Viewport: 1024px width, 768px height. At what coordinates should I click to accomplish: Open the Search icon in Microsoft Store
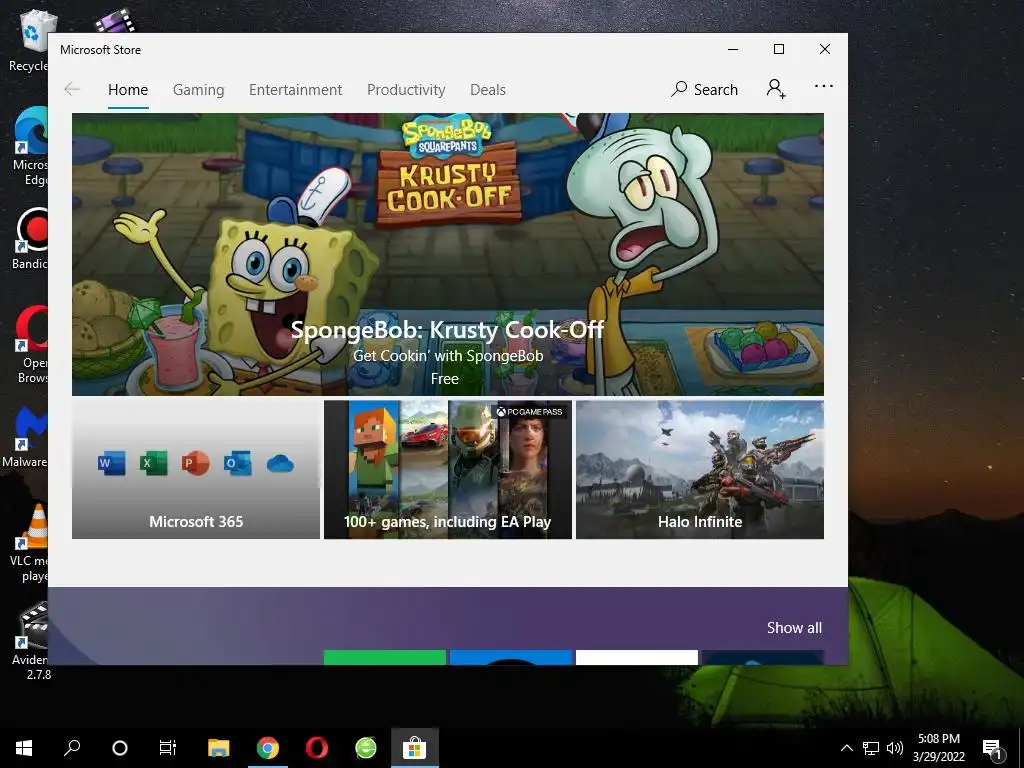(x=704, y=89)
